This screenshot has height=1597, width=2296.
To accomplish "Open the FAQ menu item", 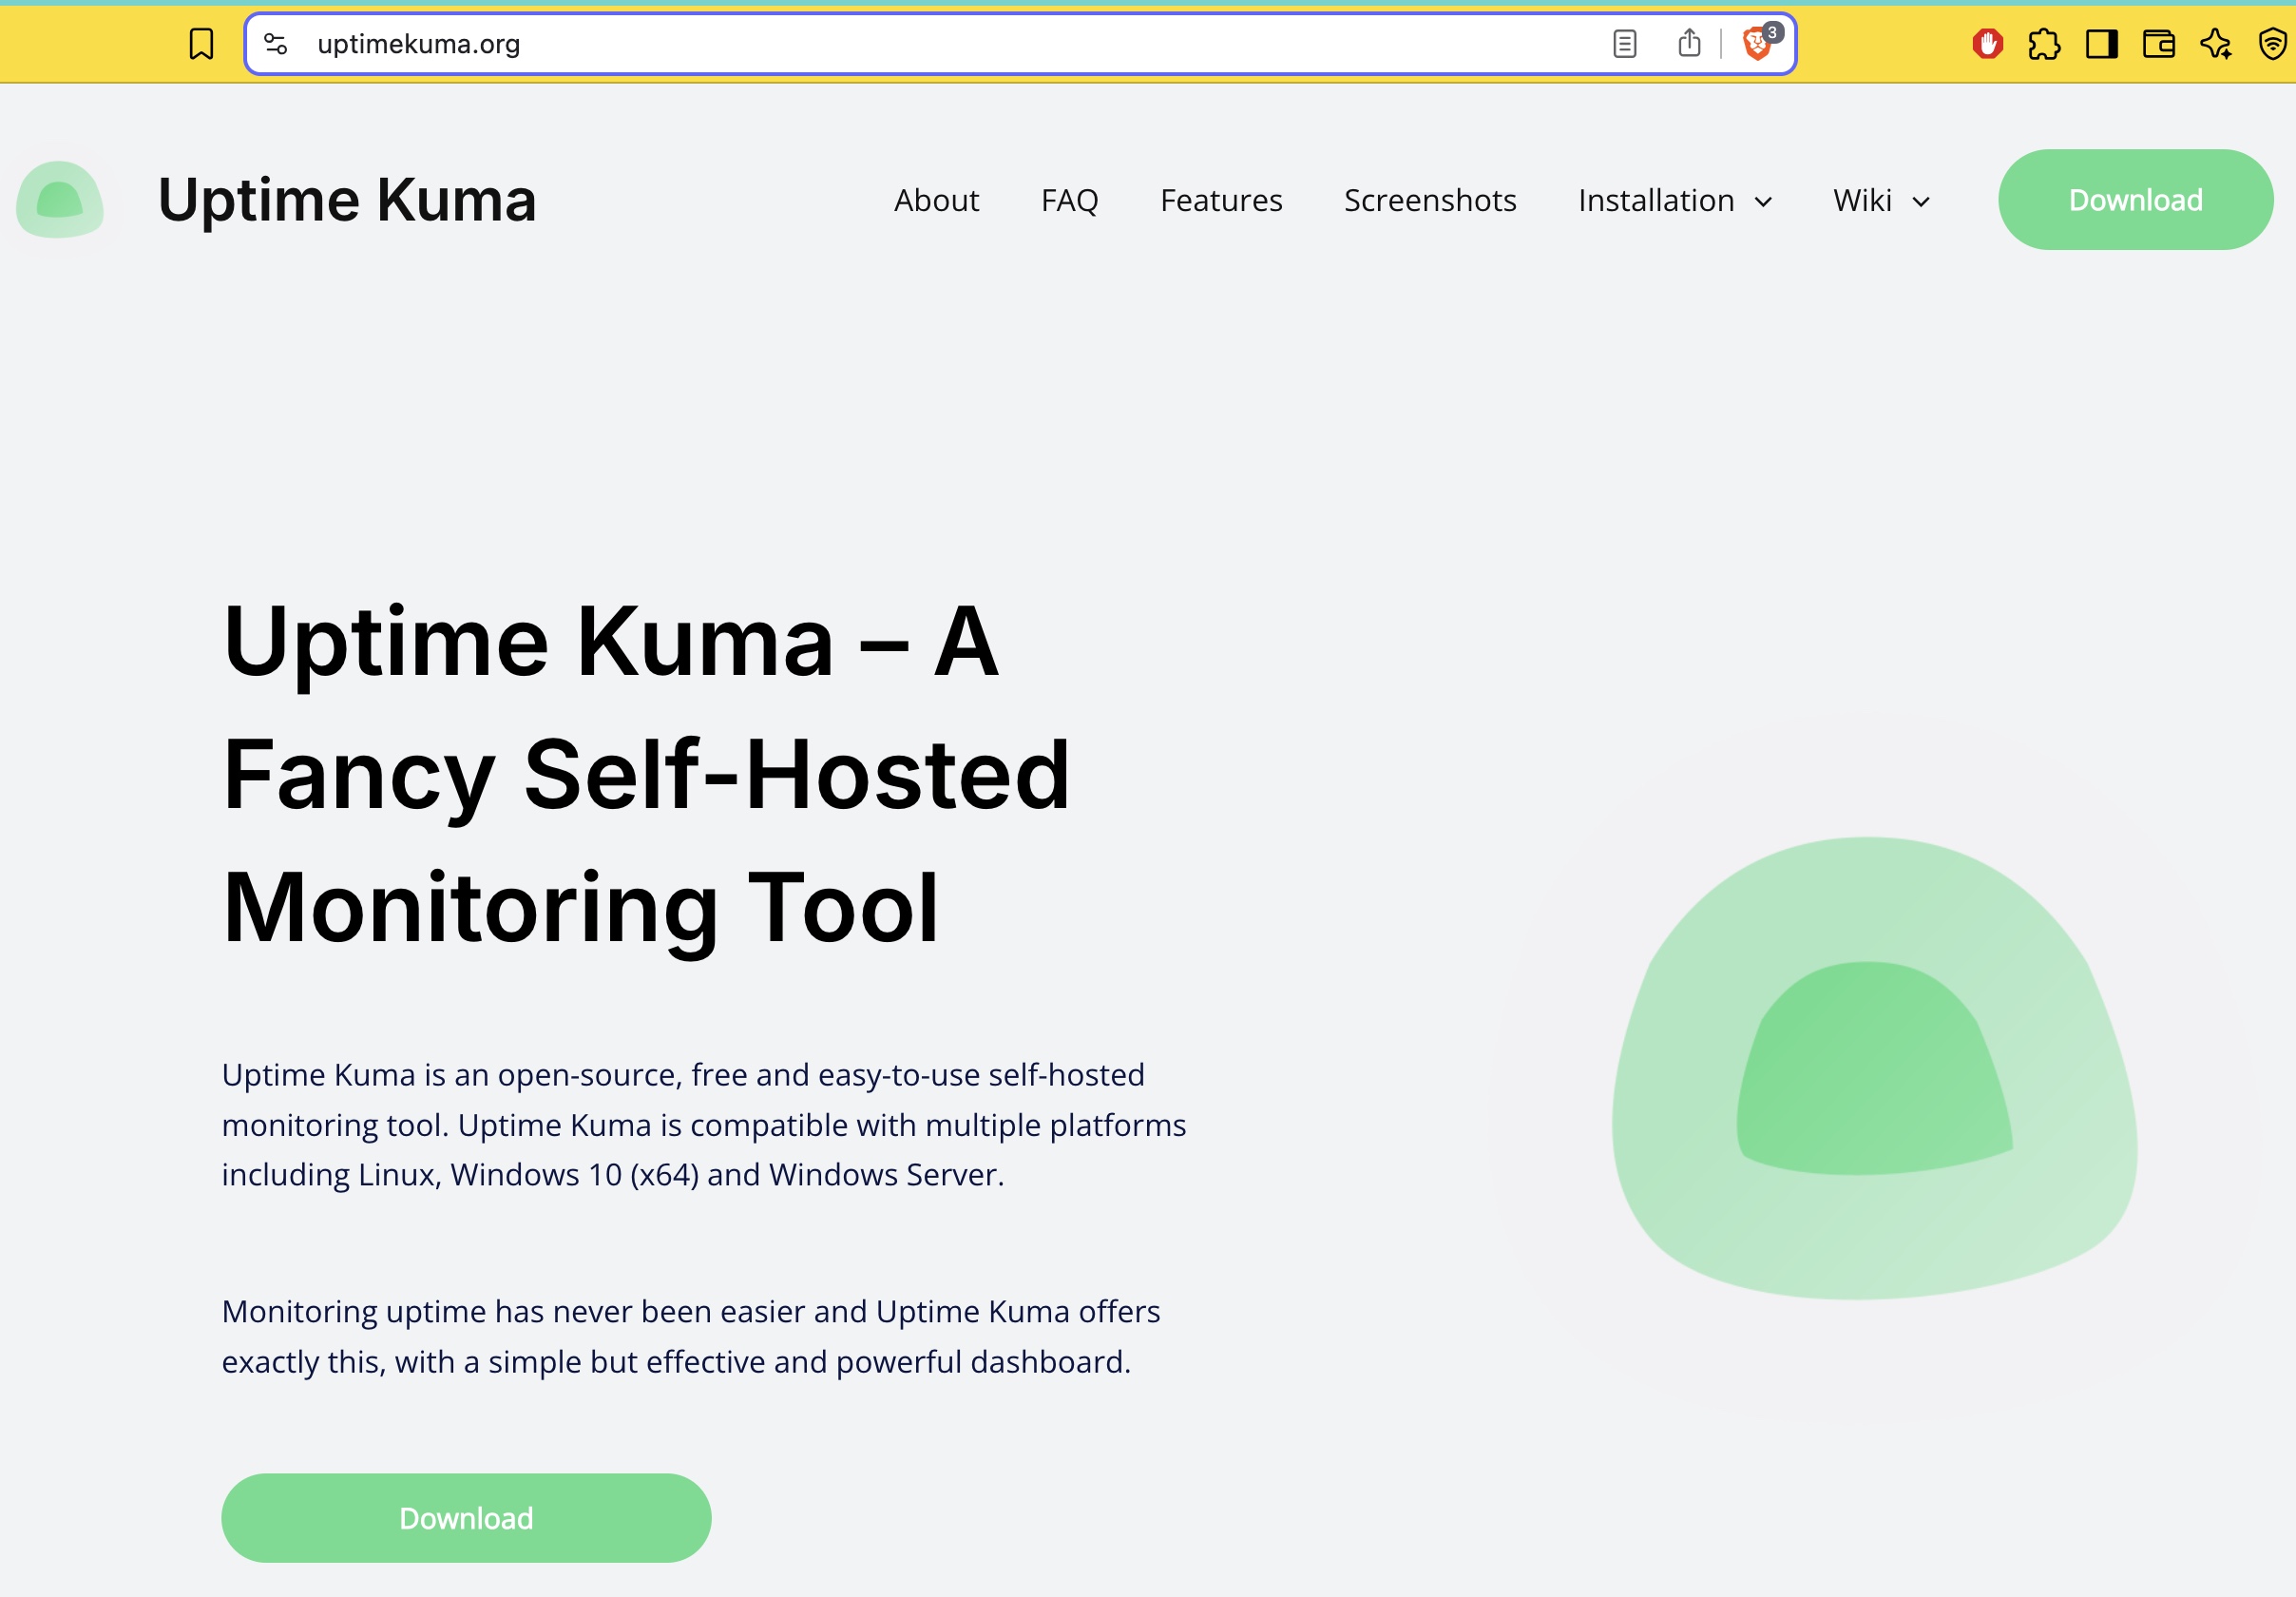I will click(x=1069, y=200).
